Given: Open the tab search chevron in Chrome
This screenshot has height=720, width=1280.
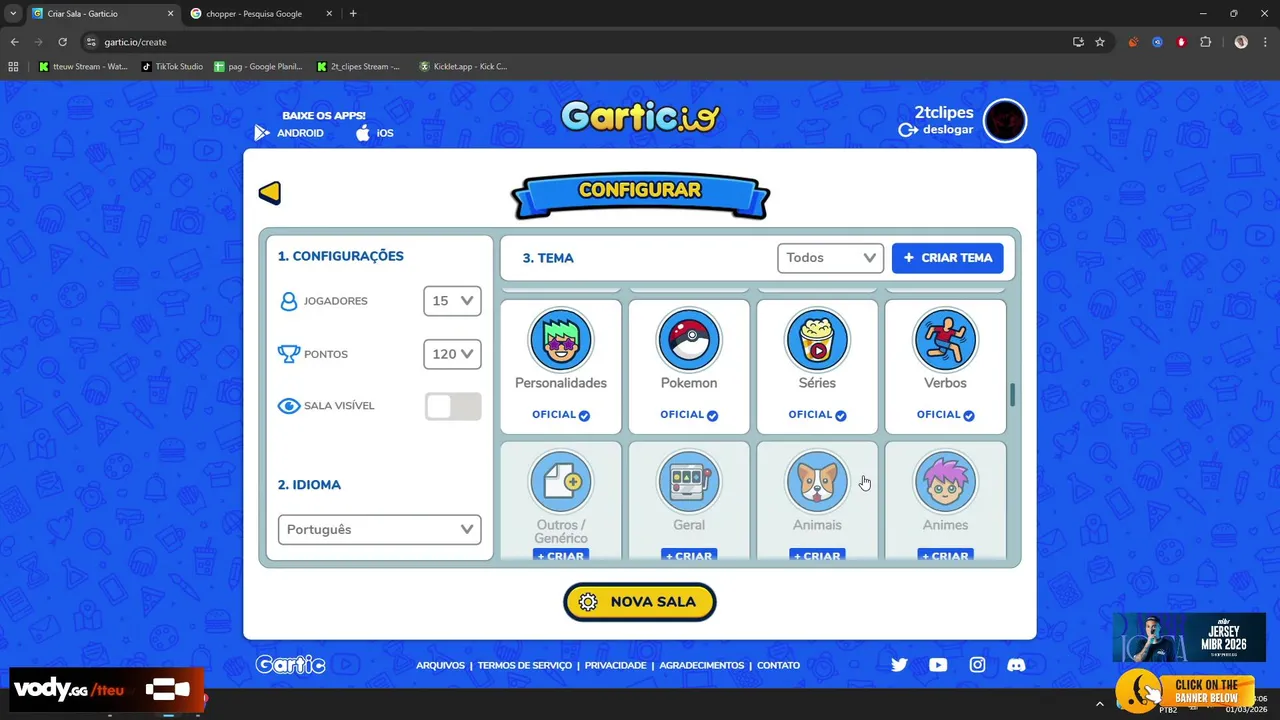Looking at the screenshot, I should tap(13, 14).
